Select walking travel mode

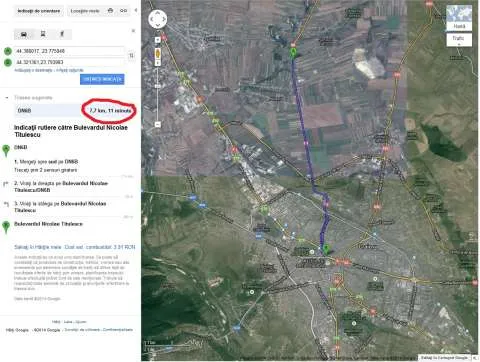(62, 34)
